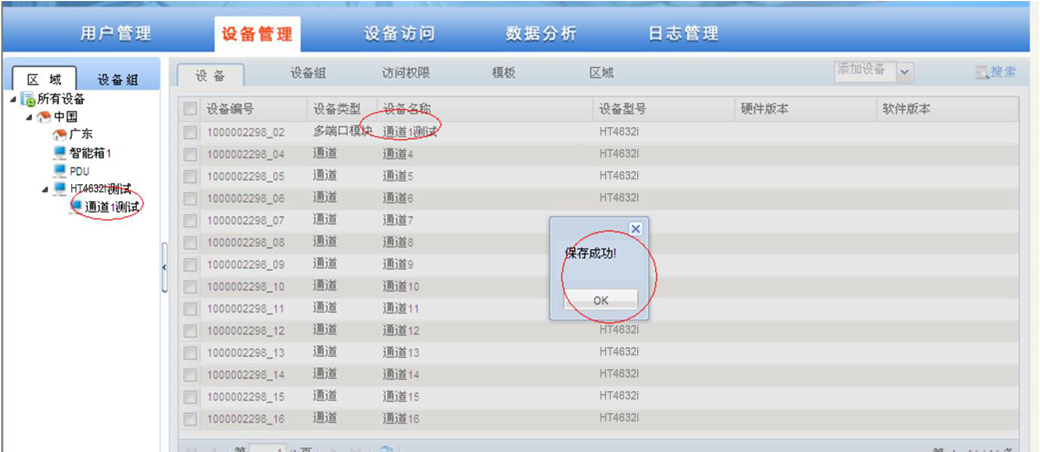The image size is (1040, 452).
Task: Sort by the 设备型号 column header
Action: pos(623,109)
